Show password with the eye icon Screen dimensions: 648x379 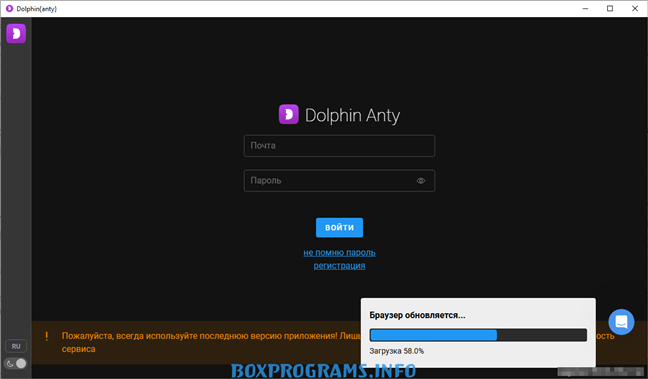tap(421, 181)
